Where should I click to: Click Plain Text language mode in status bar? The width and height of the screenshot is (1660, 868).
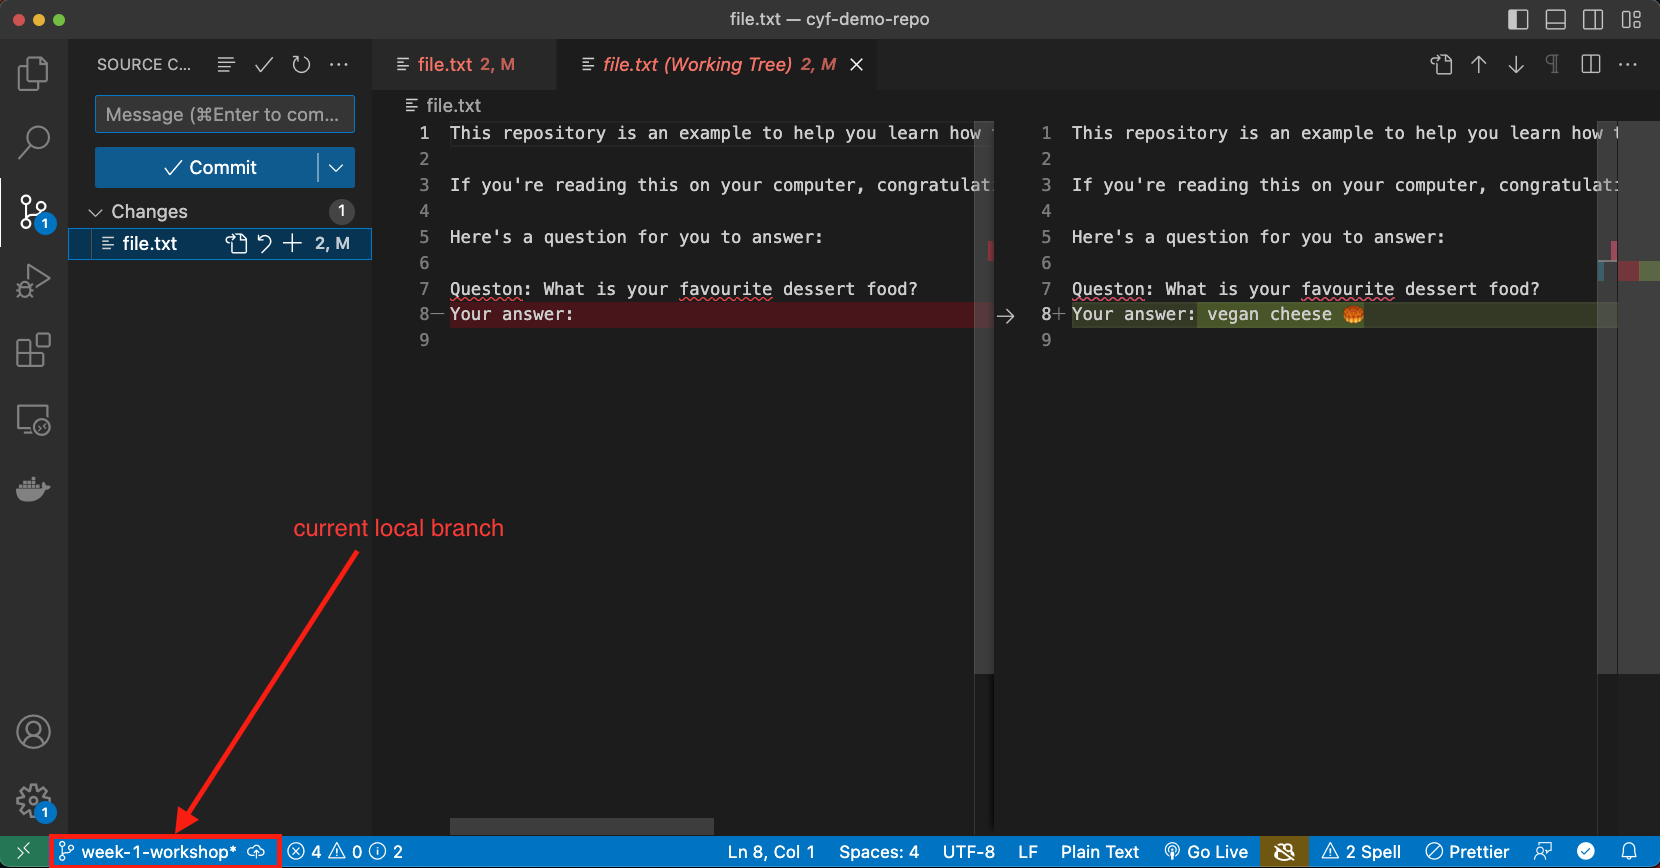[1099, 852]
